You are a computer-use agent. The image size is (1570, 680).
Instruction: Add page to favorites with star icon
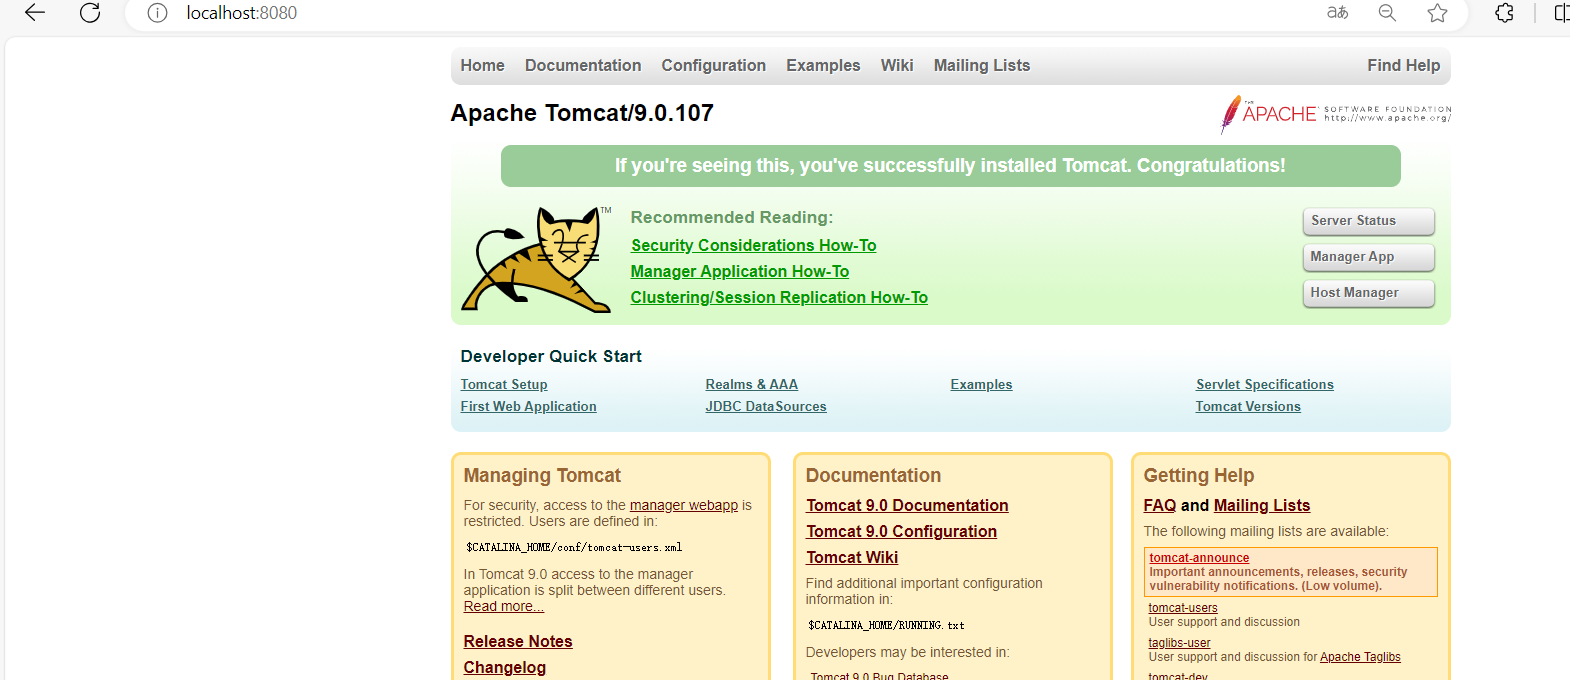(x=1437, y=13)
